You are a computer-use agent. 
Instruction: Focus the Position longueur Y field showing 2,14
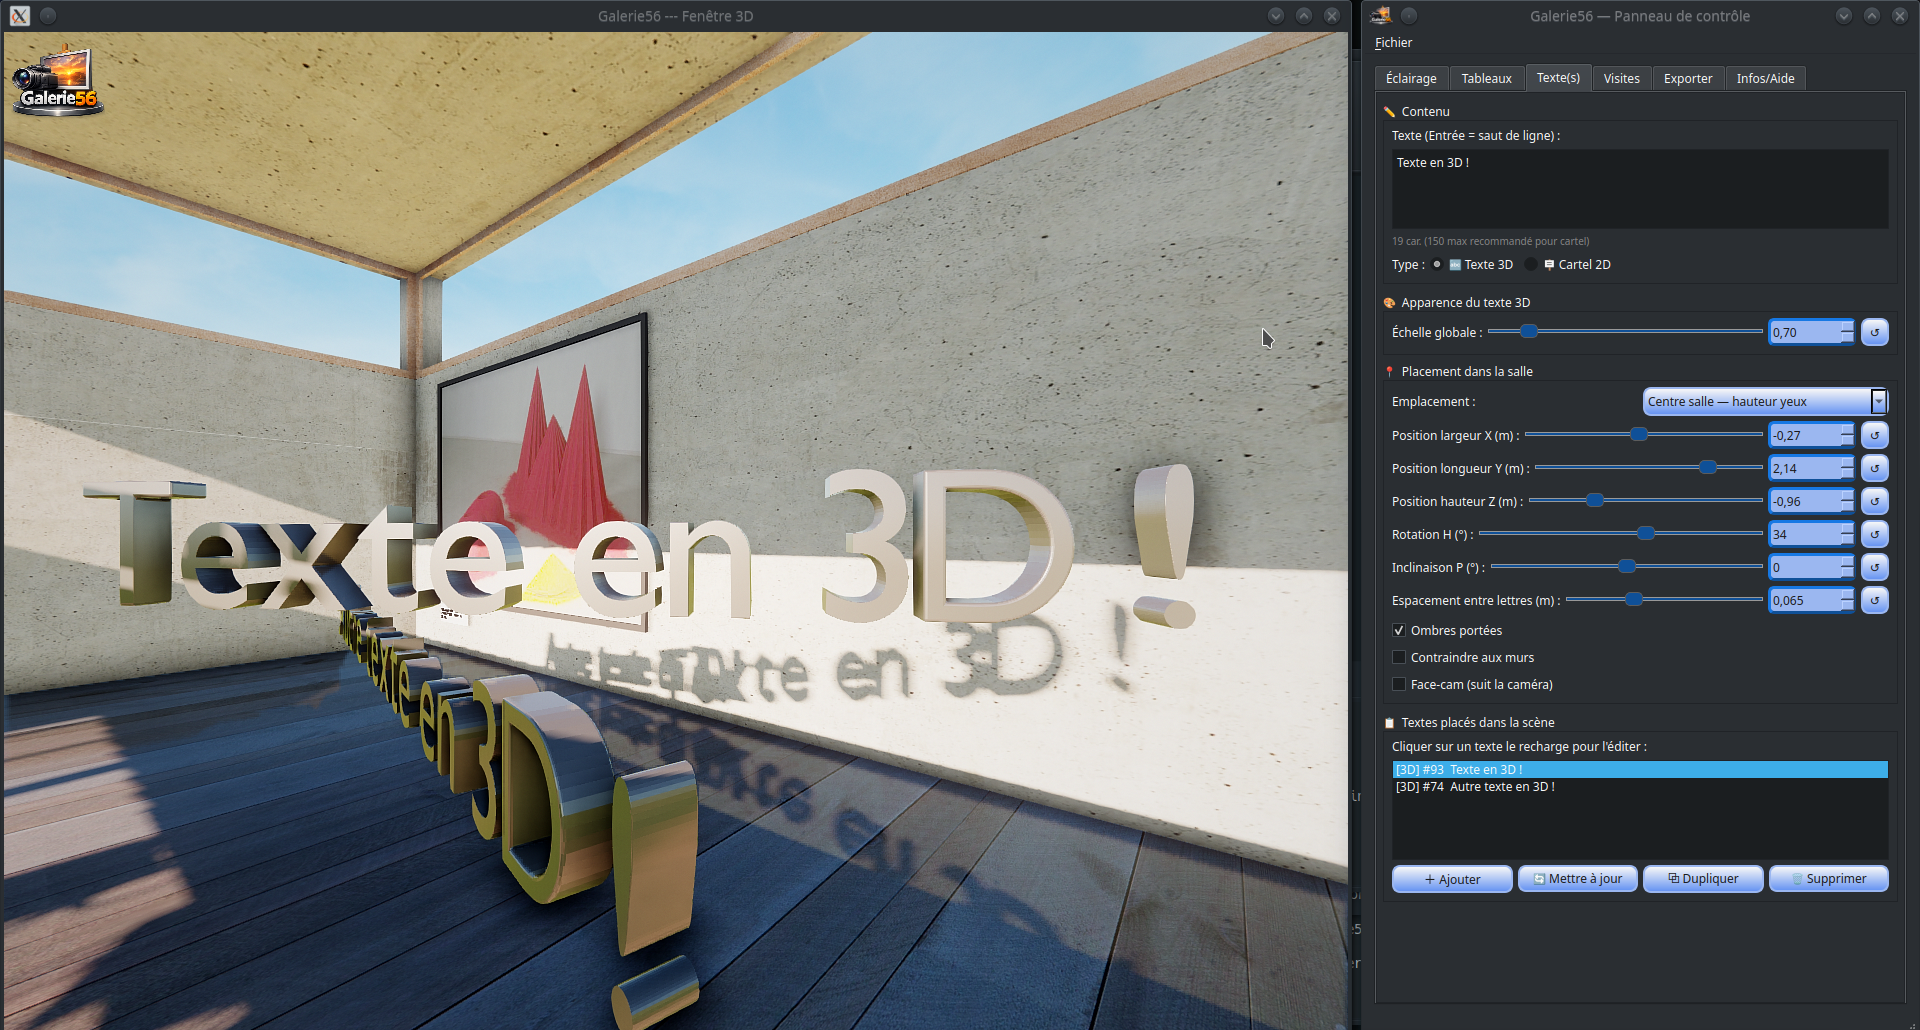point(1805,468)
